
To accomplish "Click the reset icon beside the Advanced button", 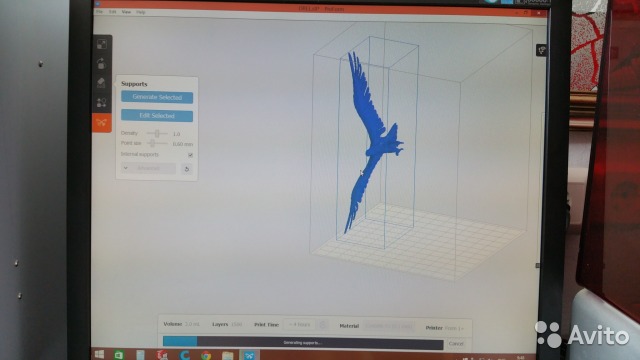I will click(187, 169).
